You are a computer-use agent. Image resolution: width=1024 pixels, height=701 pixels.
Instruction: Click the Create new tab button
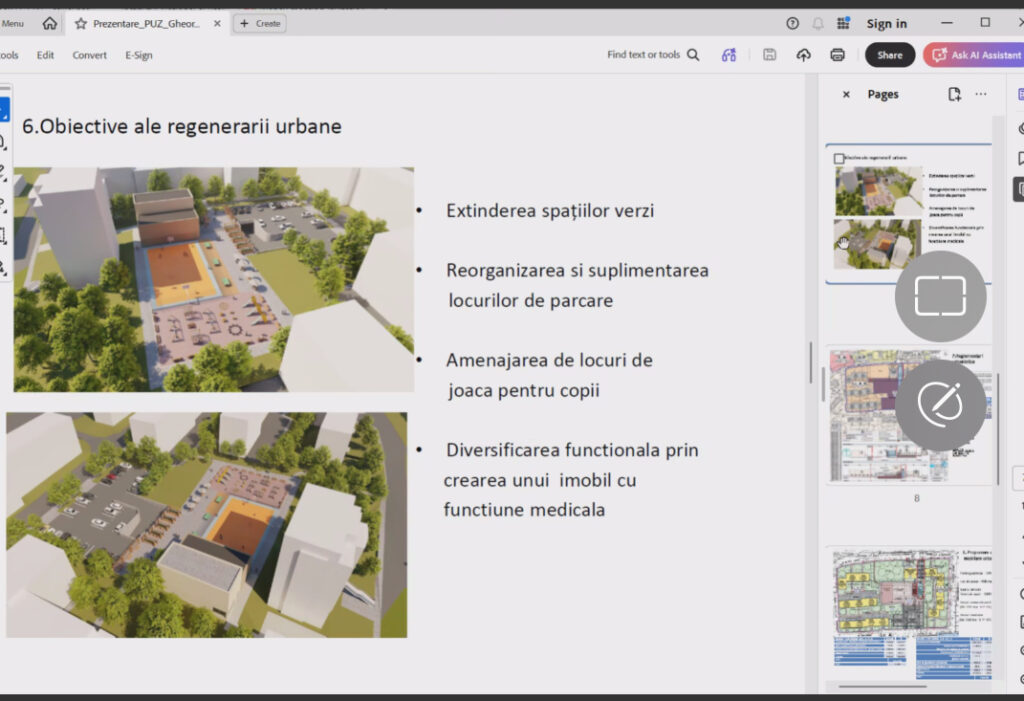(260, 24)
